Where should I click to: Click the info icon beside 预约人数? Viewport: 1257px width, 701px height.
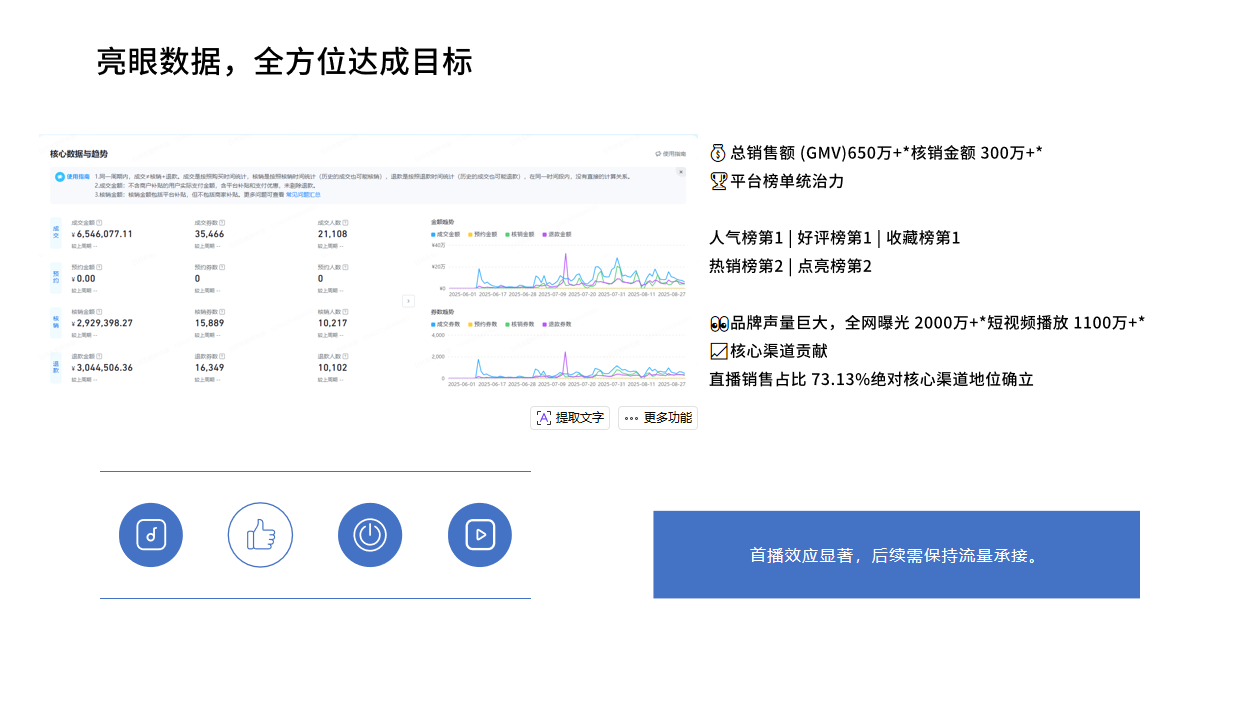click(x=345, y=267)
